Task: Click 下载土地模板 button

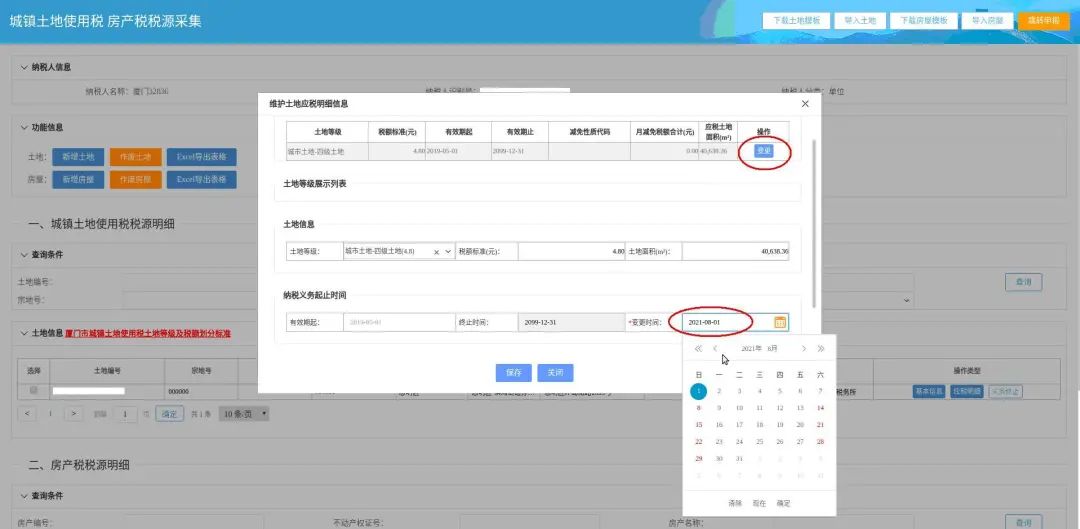Action: [796, 21]
